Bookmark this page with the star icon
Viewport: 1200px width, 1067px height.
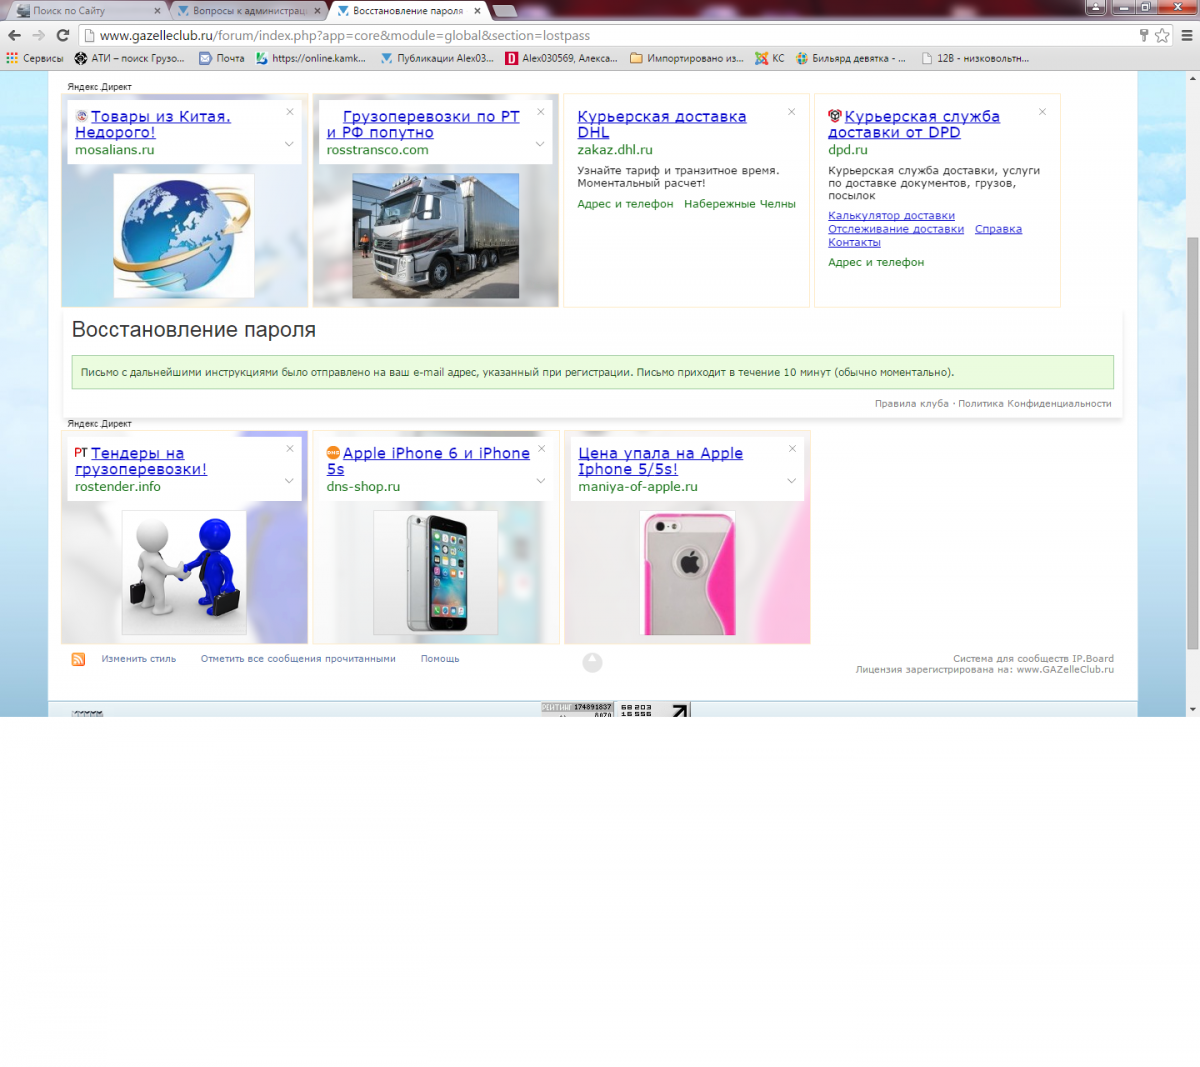pos(1162,35)
